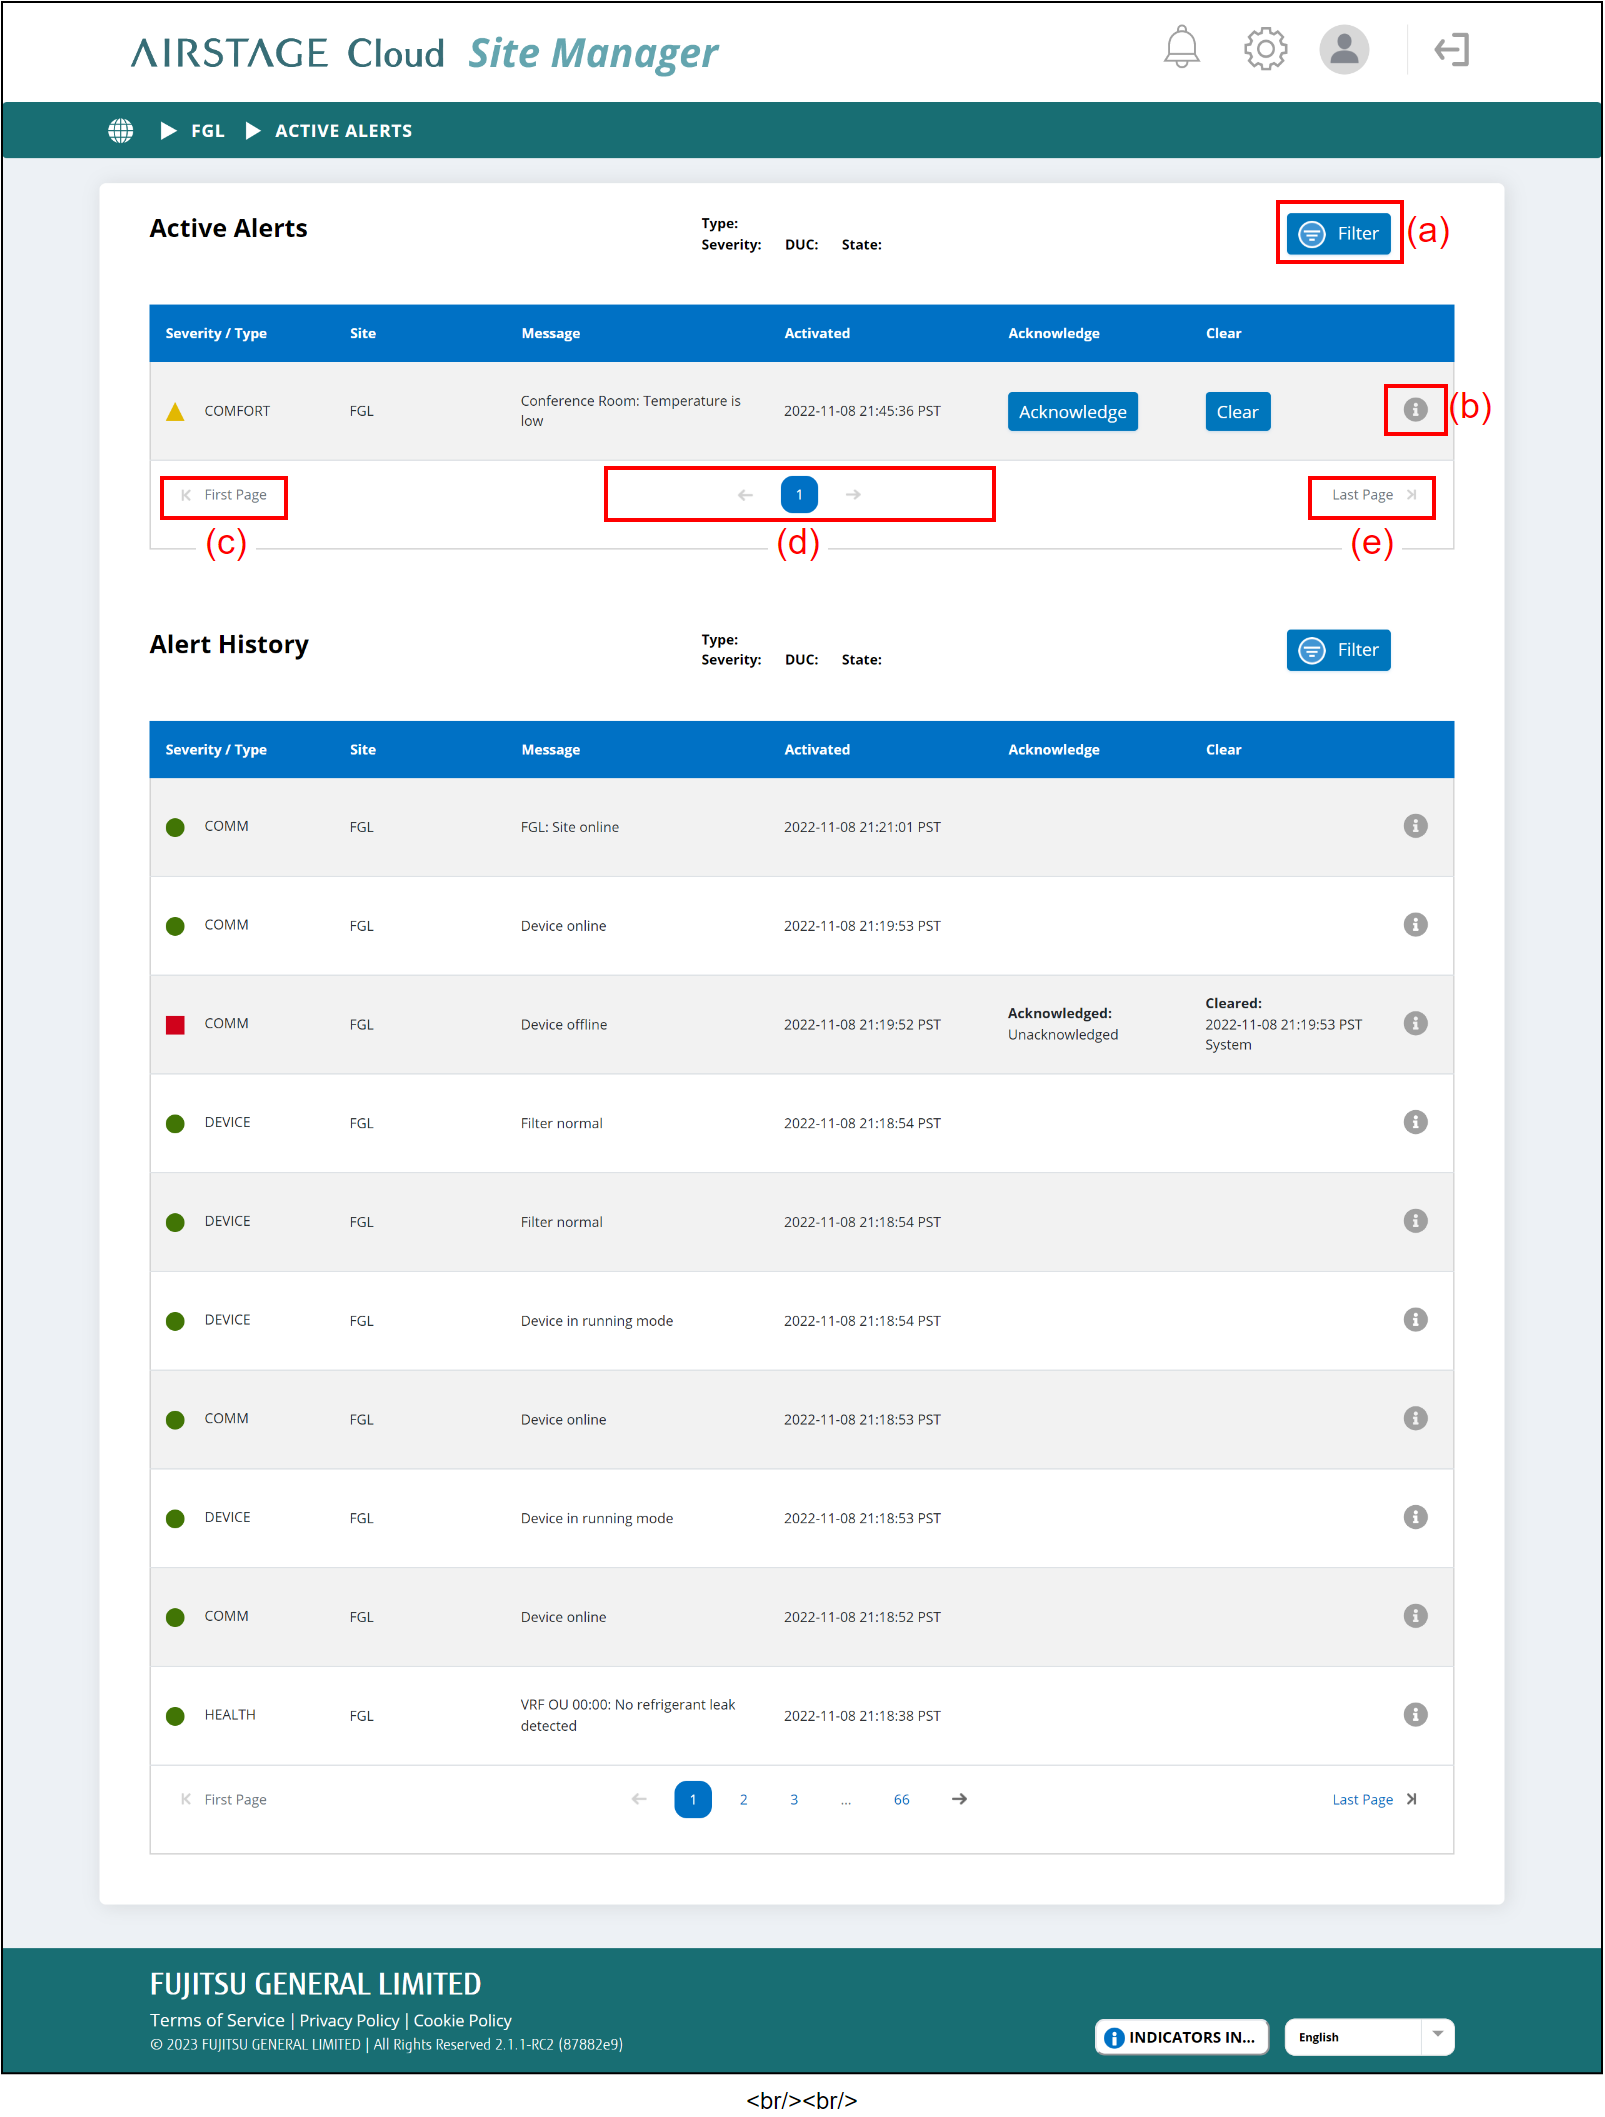Open info icon for COMFORT alert

(1415, 410)
